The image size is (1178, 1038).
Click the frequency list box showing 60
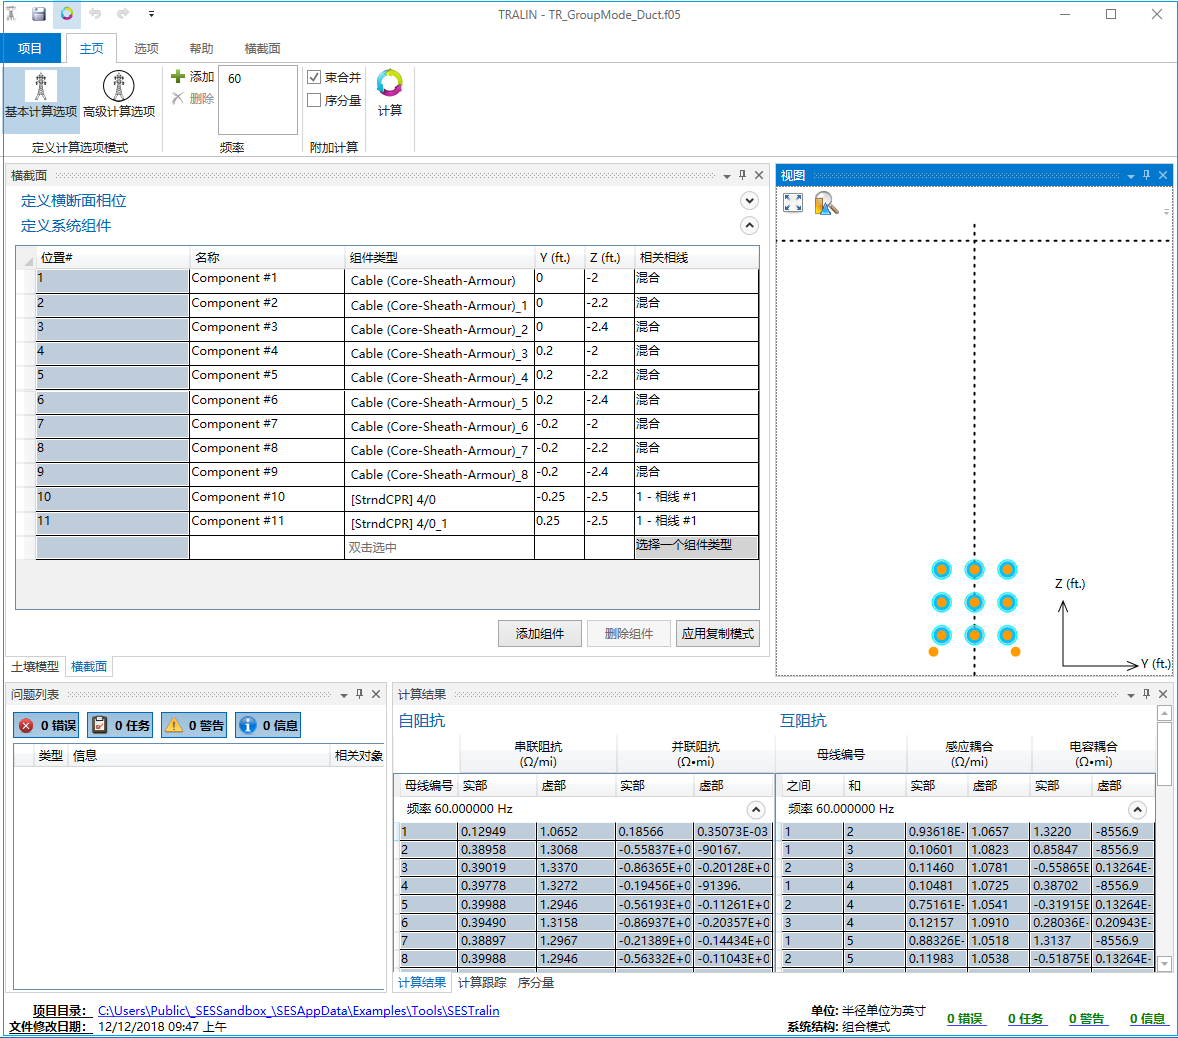pyautogui.click(x=258, y=100)
